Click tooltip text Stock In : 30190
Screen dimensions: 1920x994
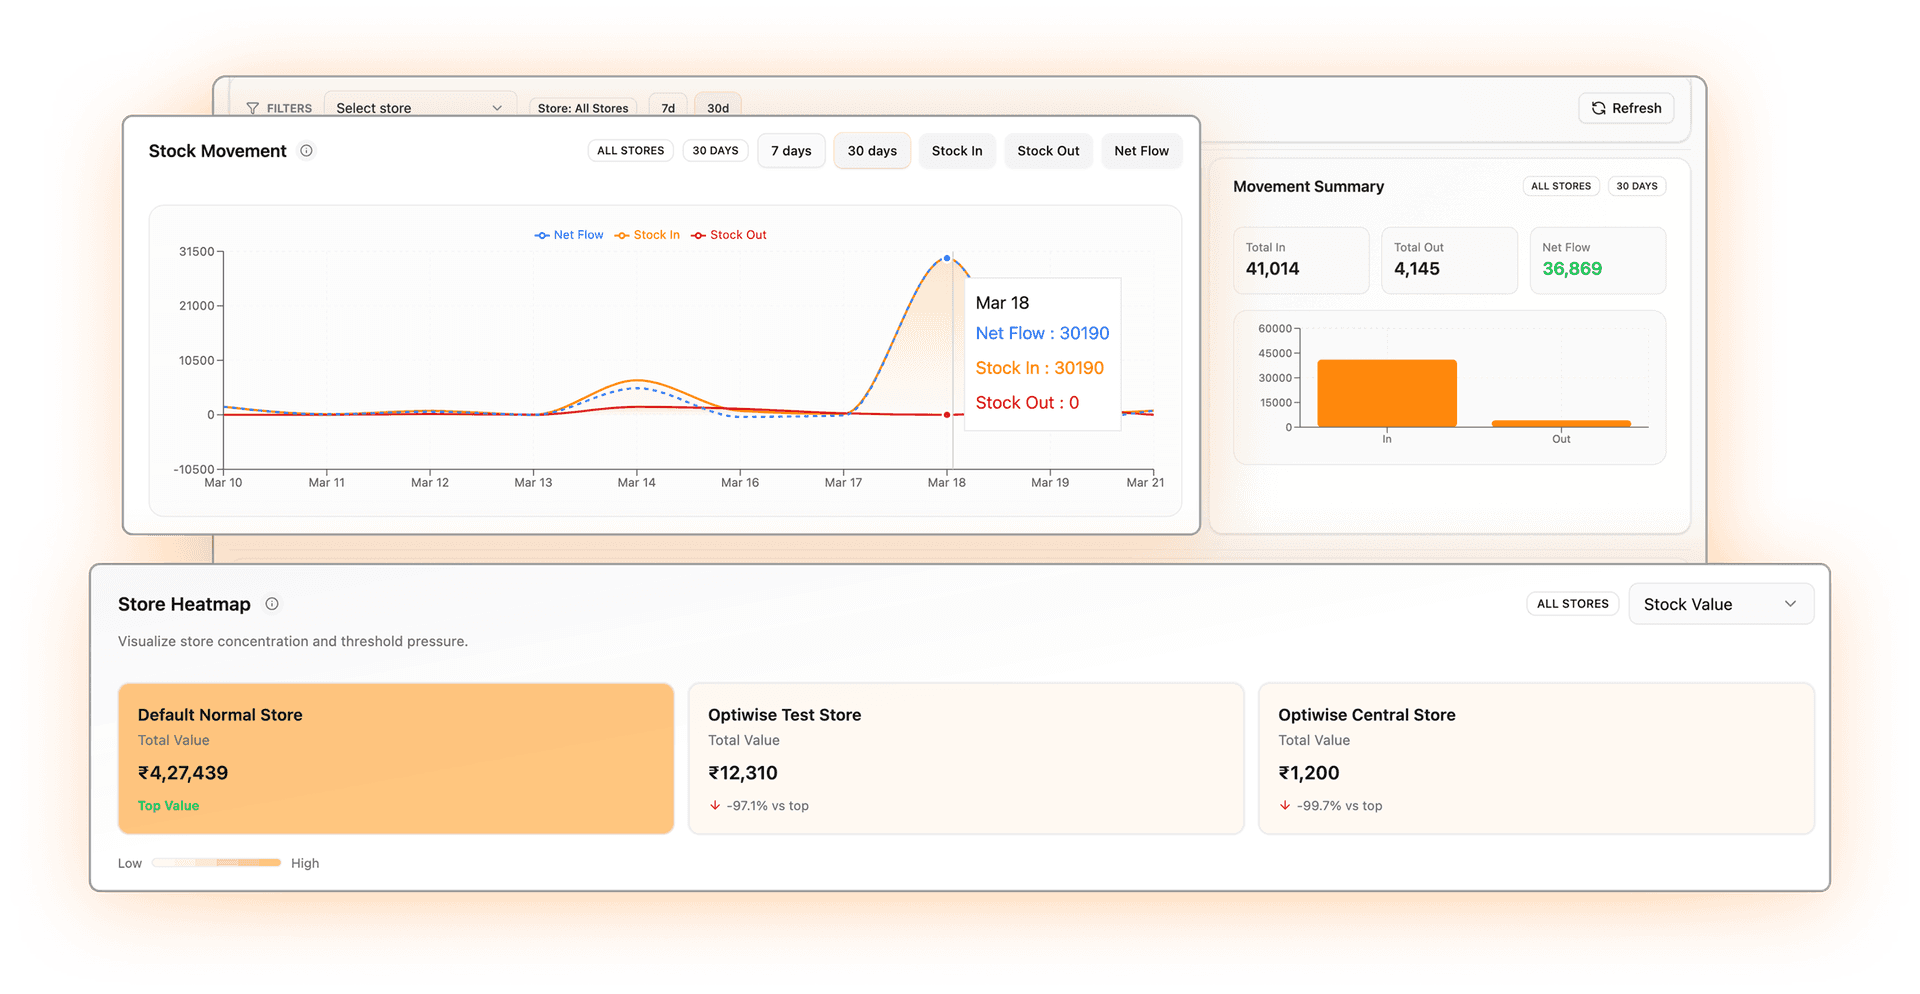click(x=1040, y=368)
